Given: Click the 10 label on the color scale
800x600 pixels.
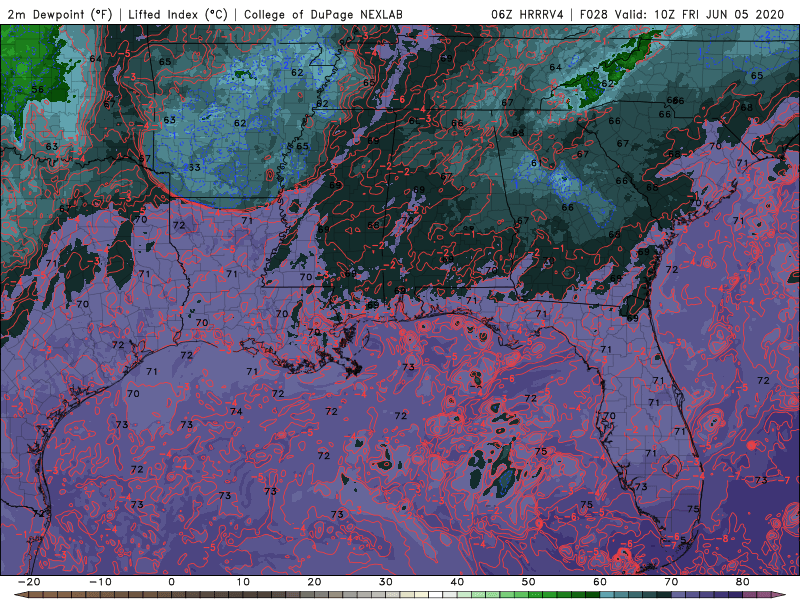Looking at the screenshot, I should pyautogui.click(x=243, y=582).
